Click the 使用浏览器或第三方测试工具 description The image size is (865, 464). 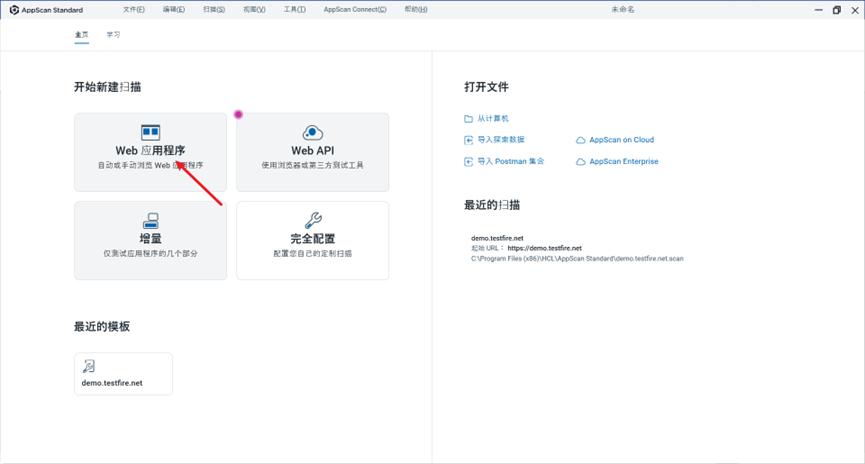click(x=313, y=165)
